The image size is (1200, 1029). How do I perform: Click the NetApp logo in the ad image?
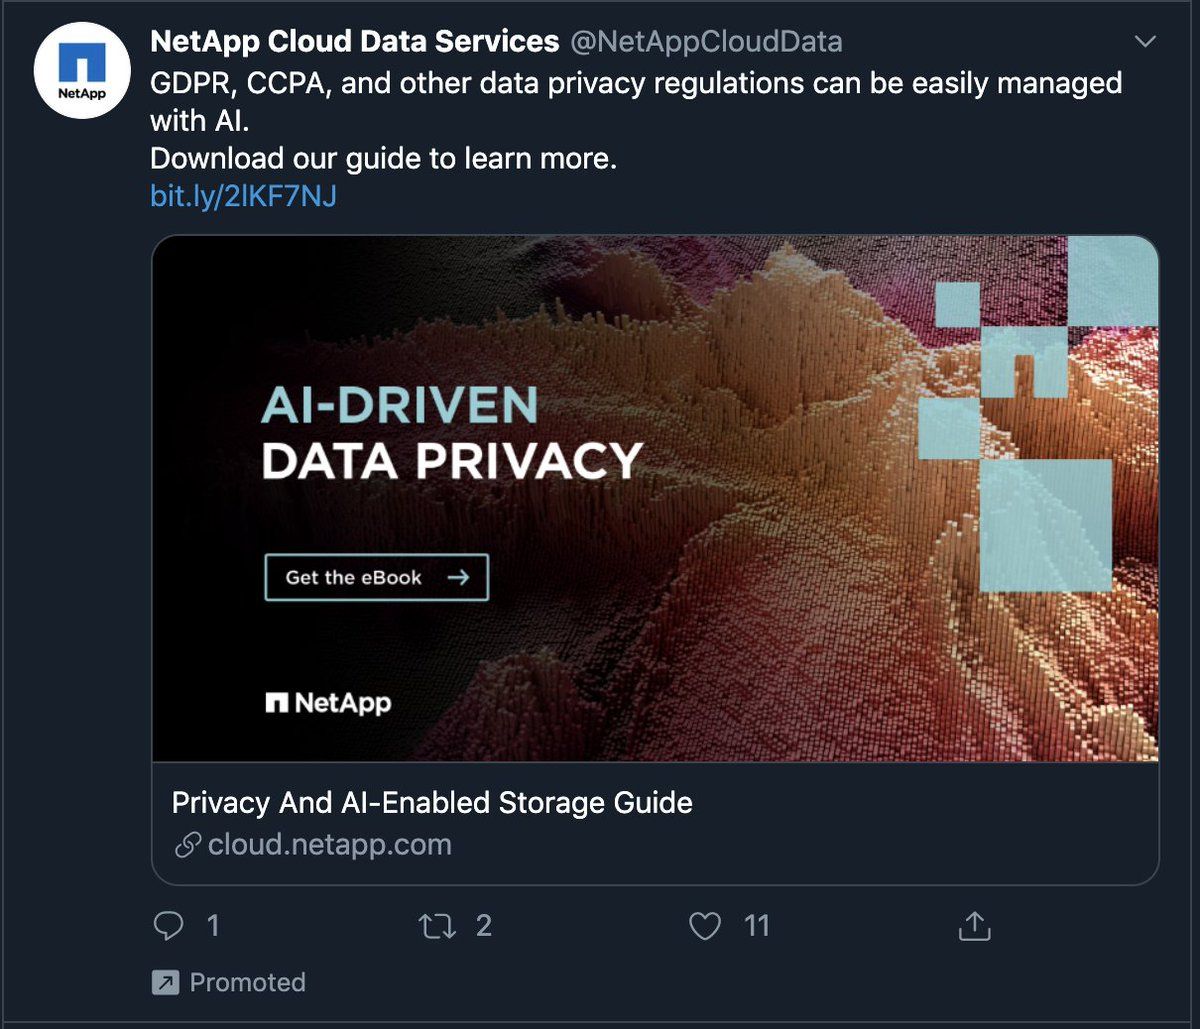click(328, 703)
